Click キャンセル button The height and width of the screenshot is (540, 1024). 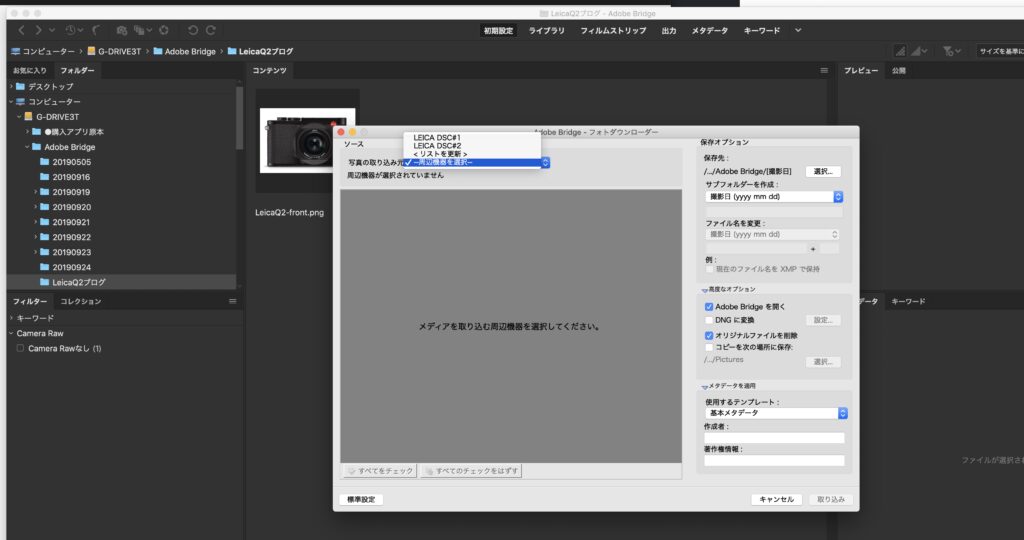[776, 500]
